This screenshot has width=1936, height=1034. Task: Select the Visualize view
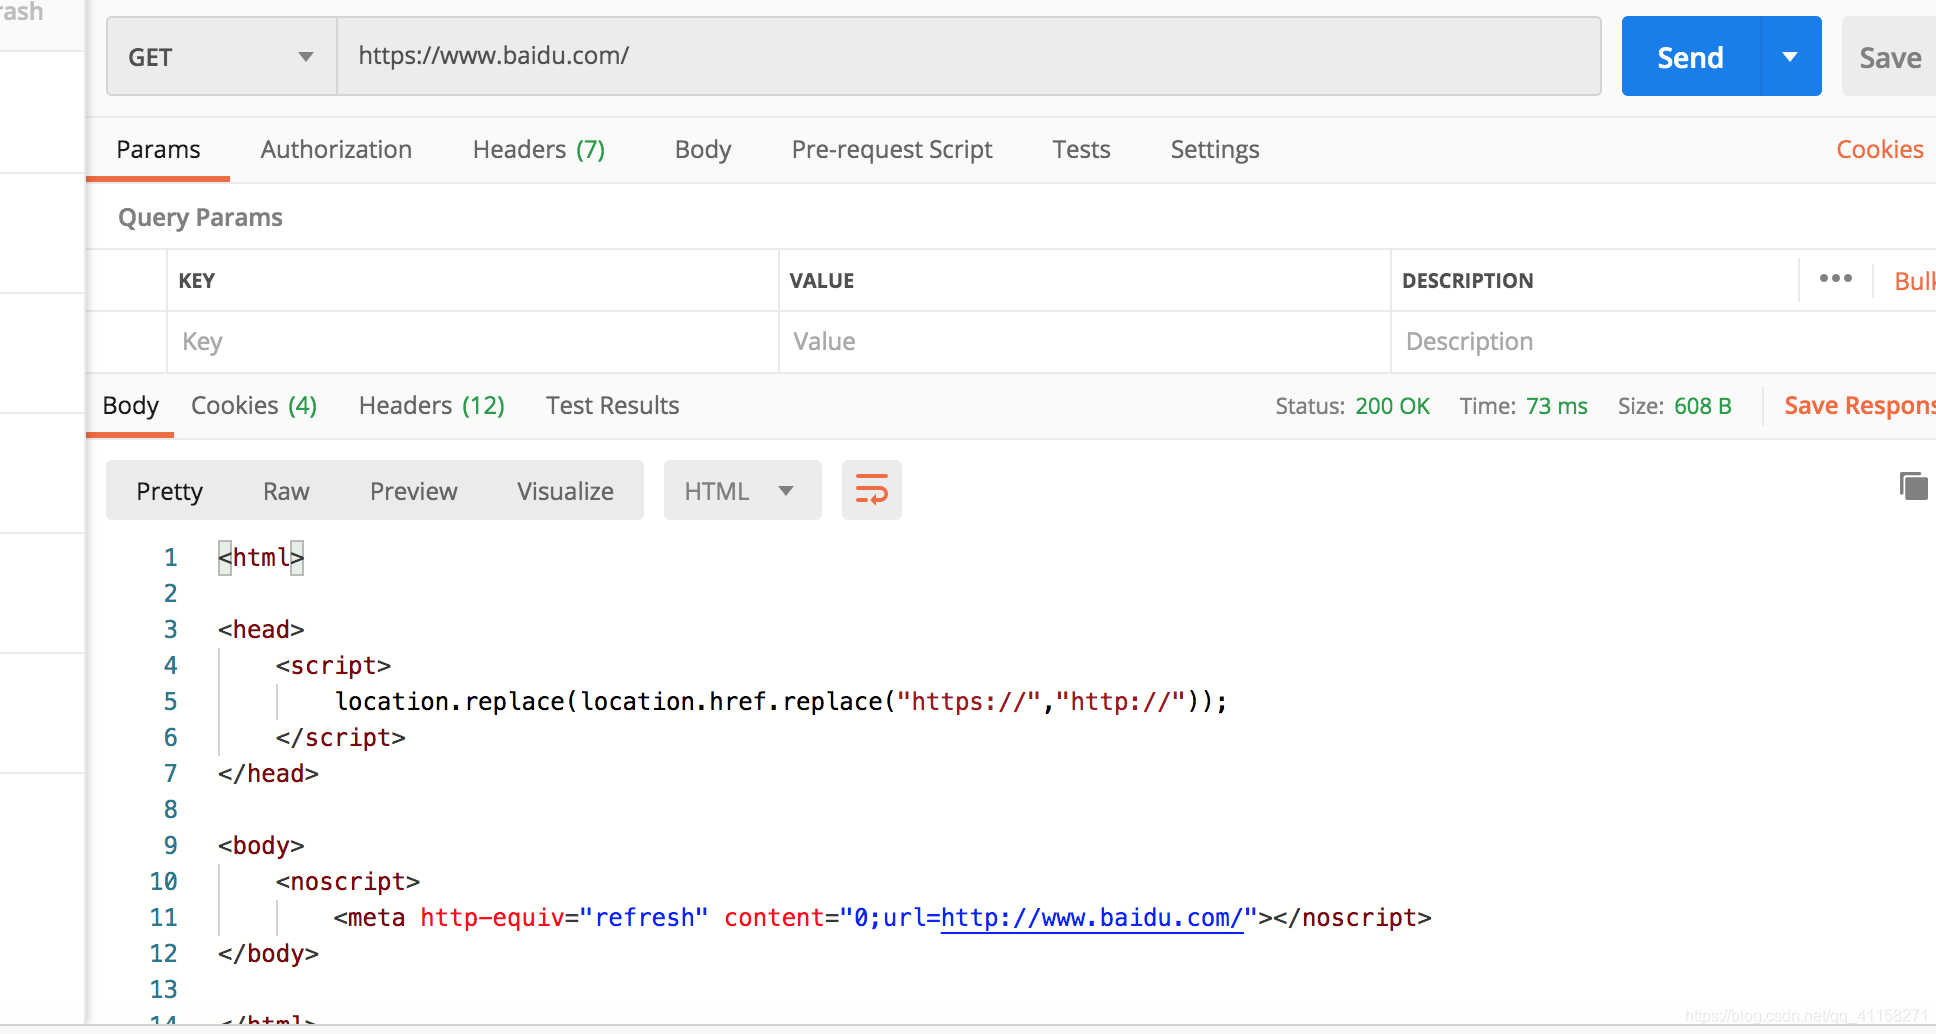pyautogui.click(x=565, y=491)
